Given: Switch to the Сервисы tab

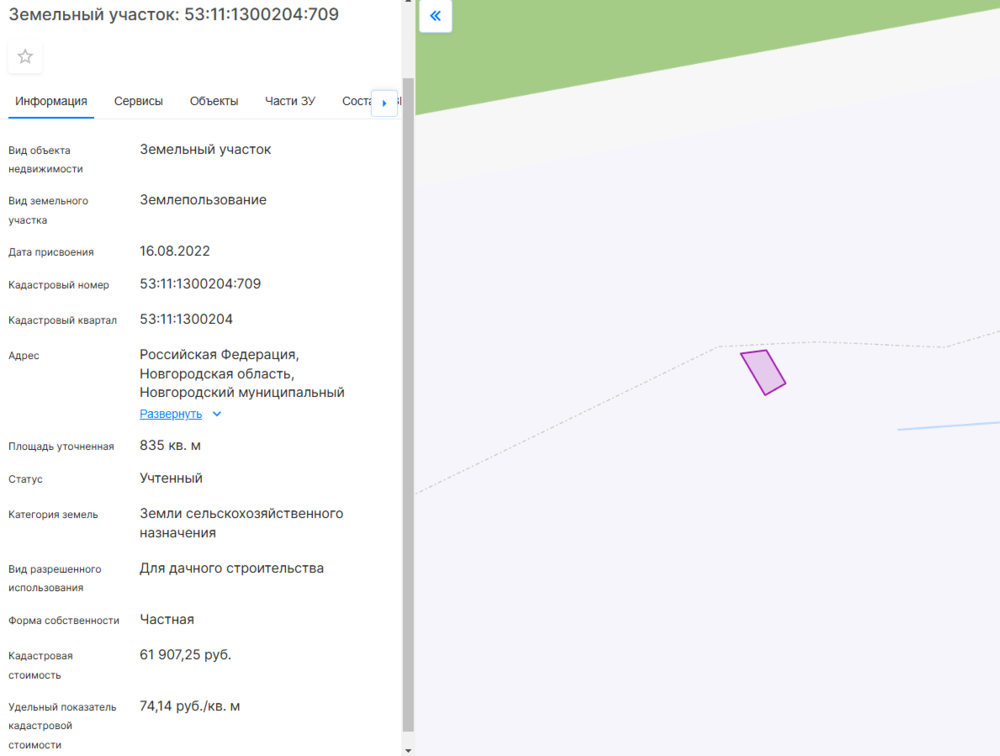Looking at the screenshot, I should [138, 101].
